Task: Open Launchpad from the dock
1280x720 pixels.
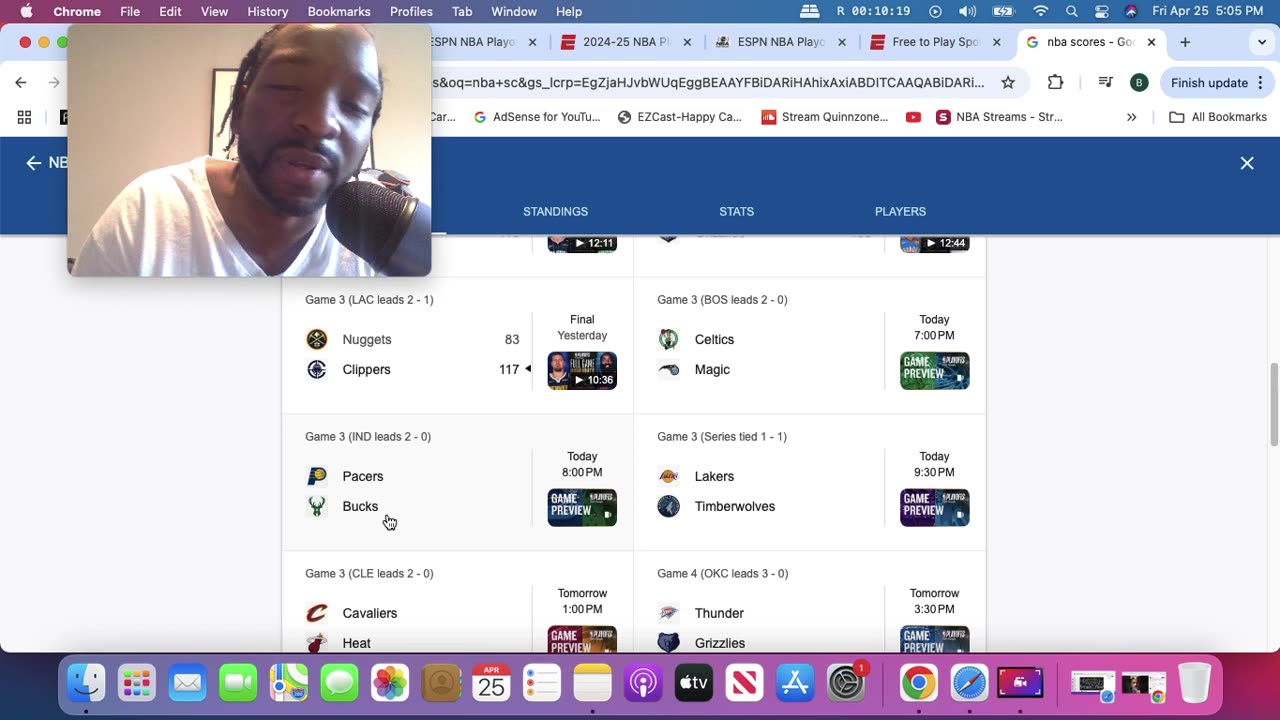Action: pos(136,684)
